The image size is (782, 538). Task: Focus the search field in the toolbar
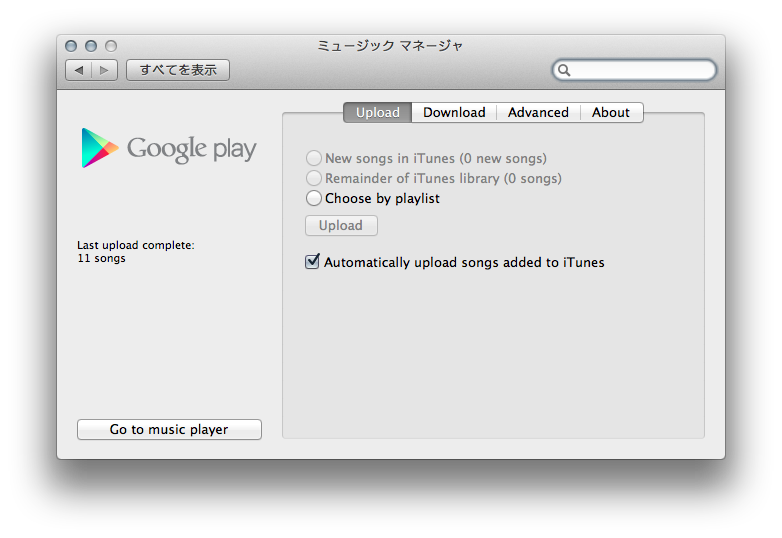[x=634, y=70]
